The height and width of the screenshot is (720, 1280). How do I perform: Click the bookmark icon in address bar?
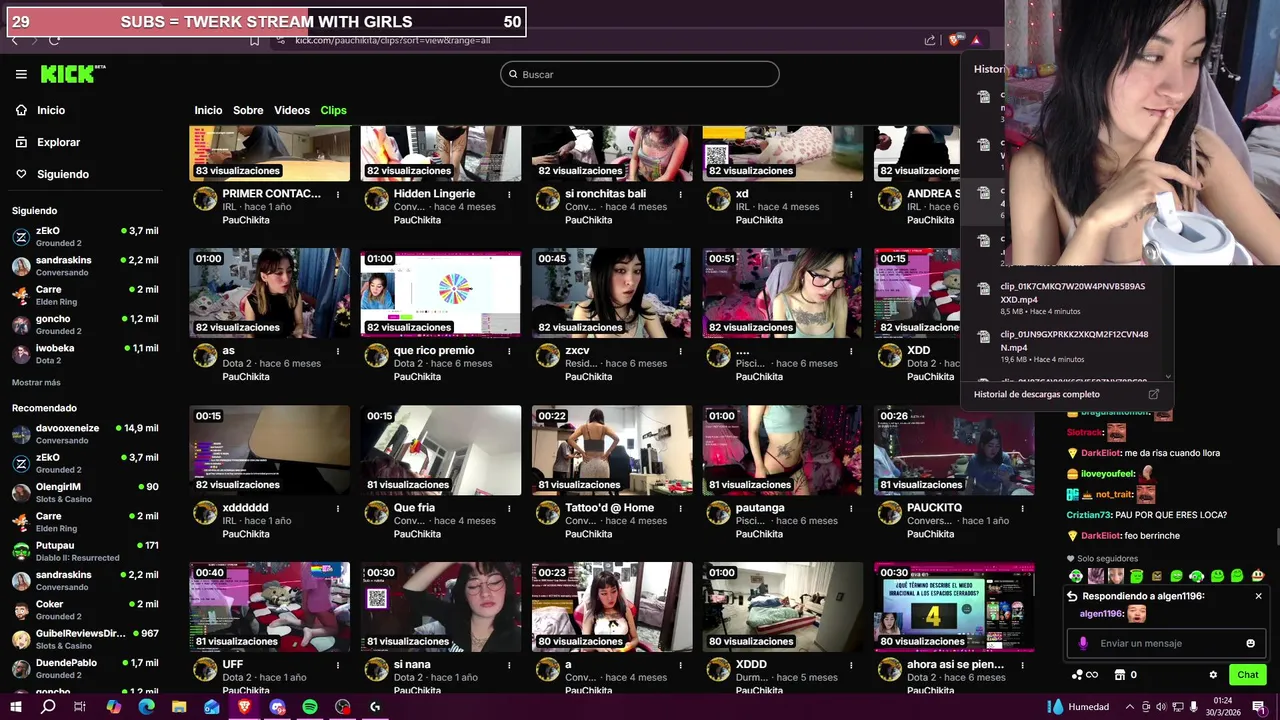pos(254,40)
